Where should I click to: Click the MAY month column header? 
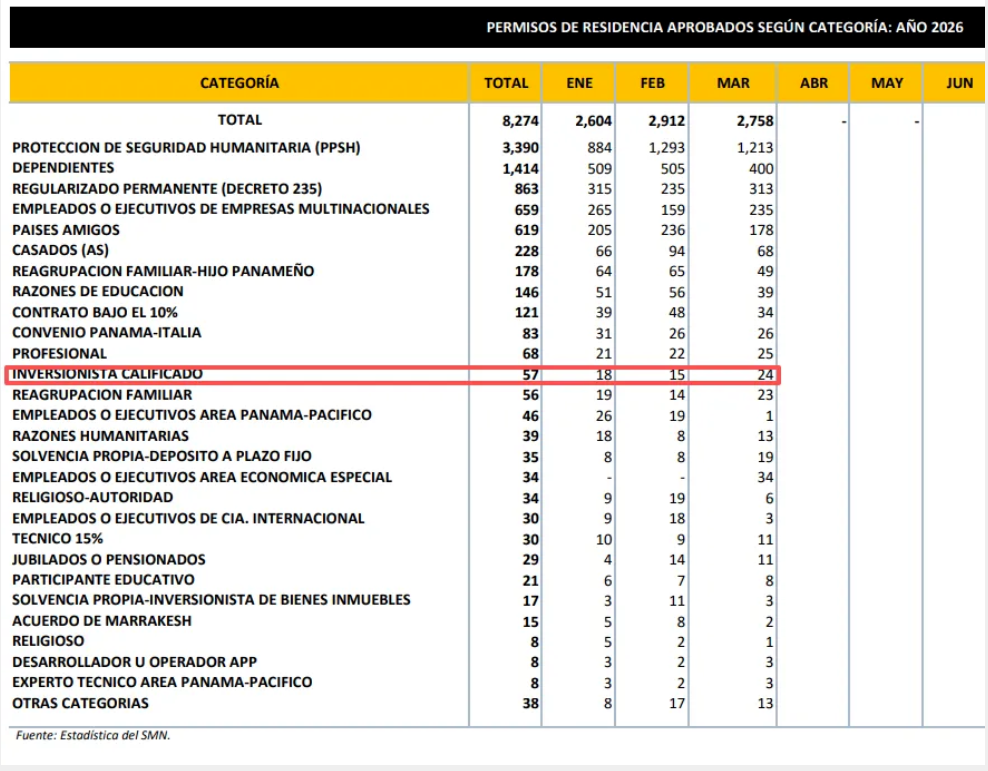click(x=887, y=83)
